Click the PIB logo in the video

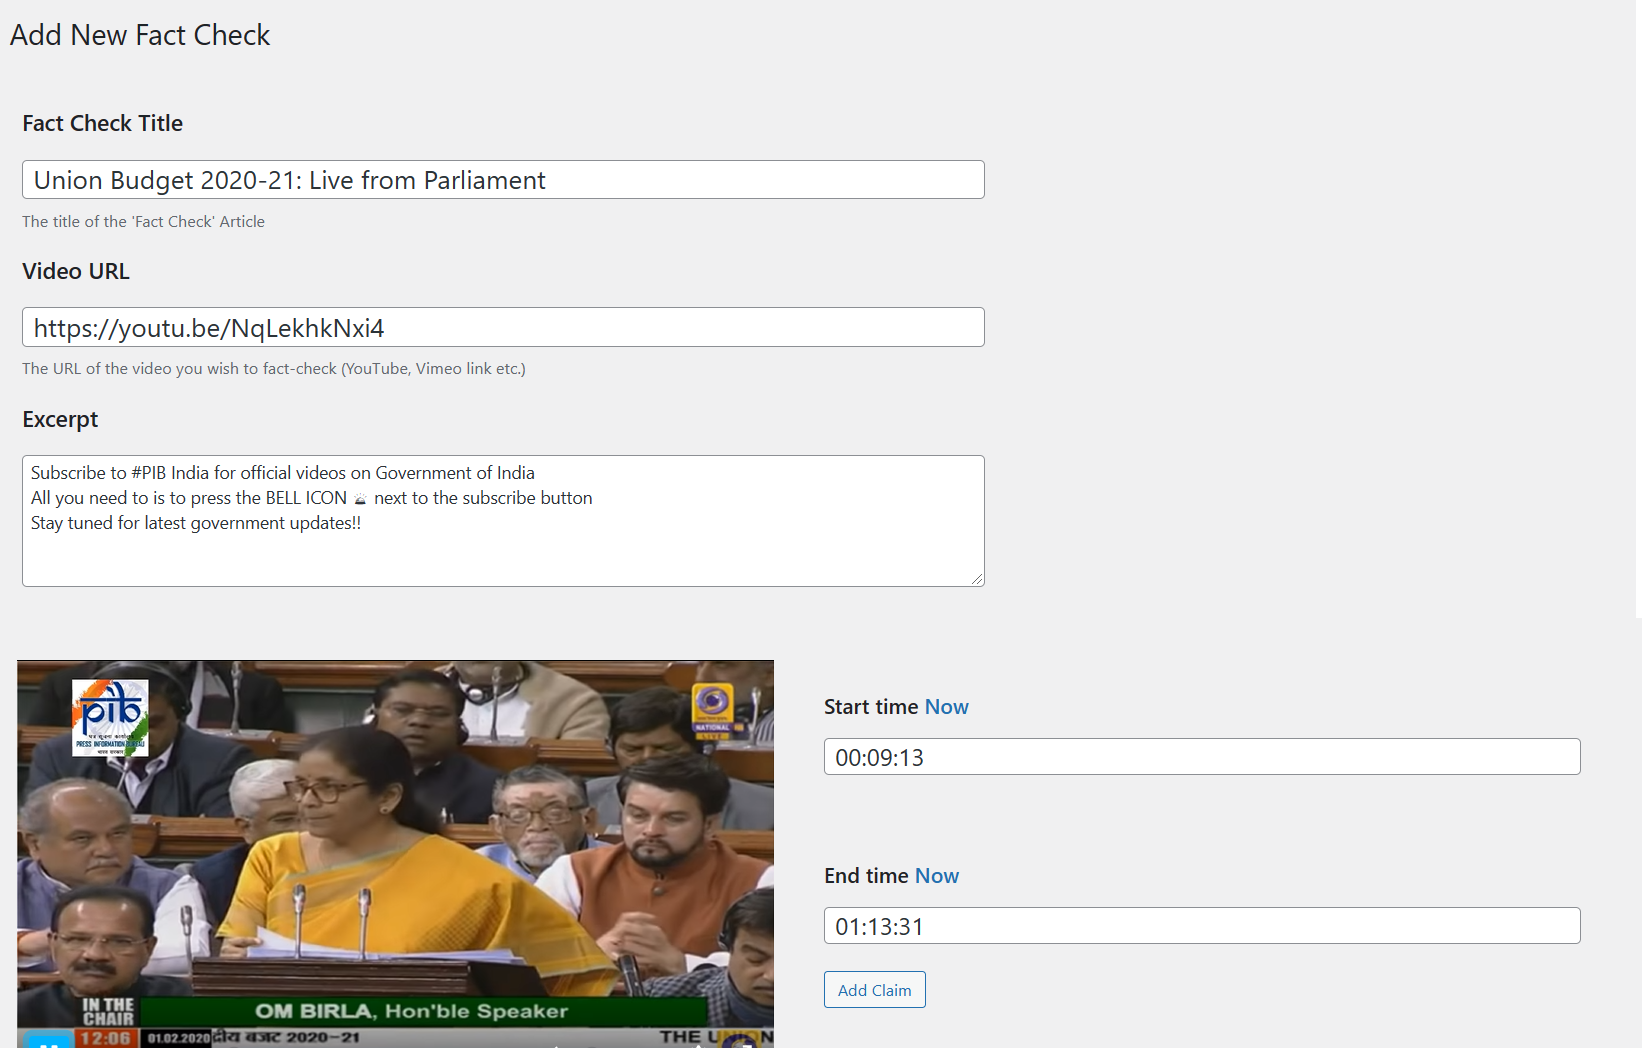click(110, 718)
